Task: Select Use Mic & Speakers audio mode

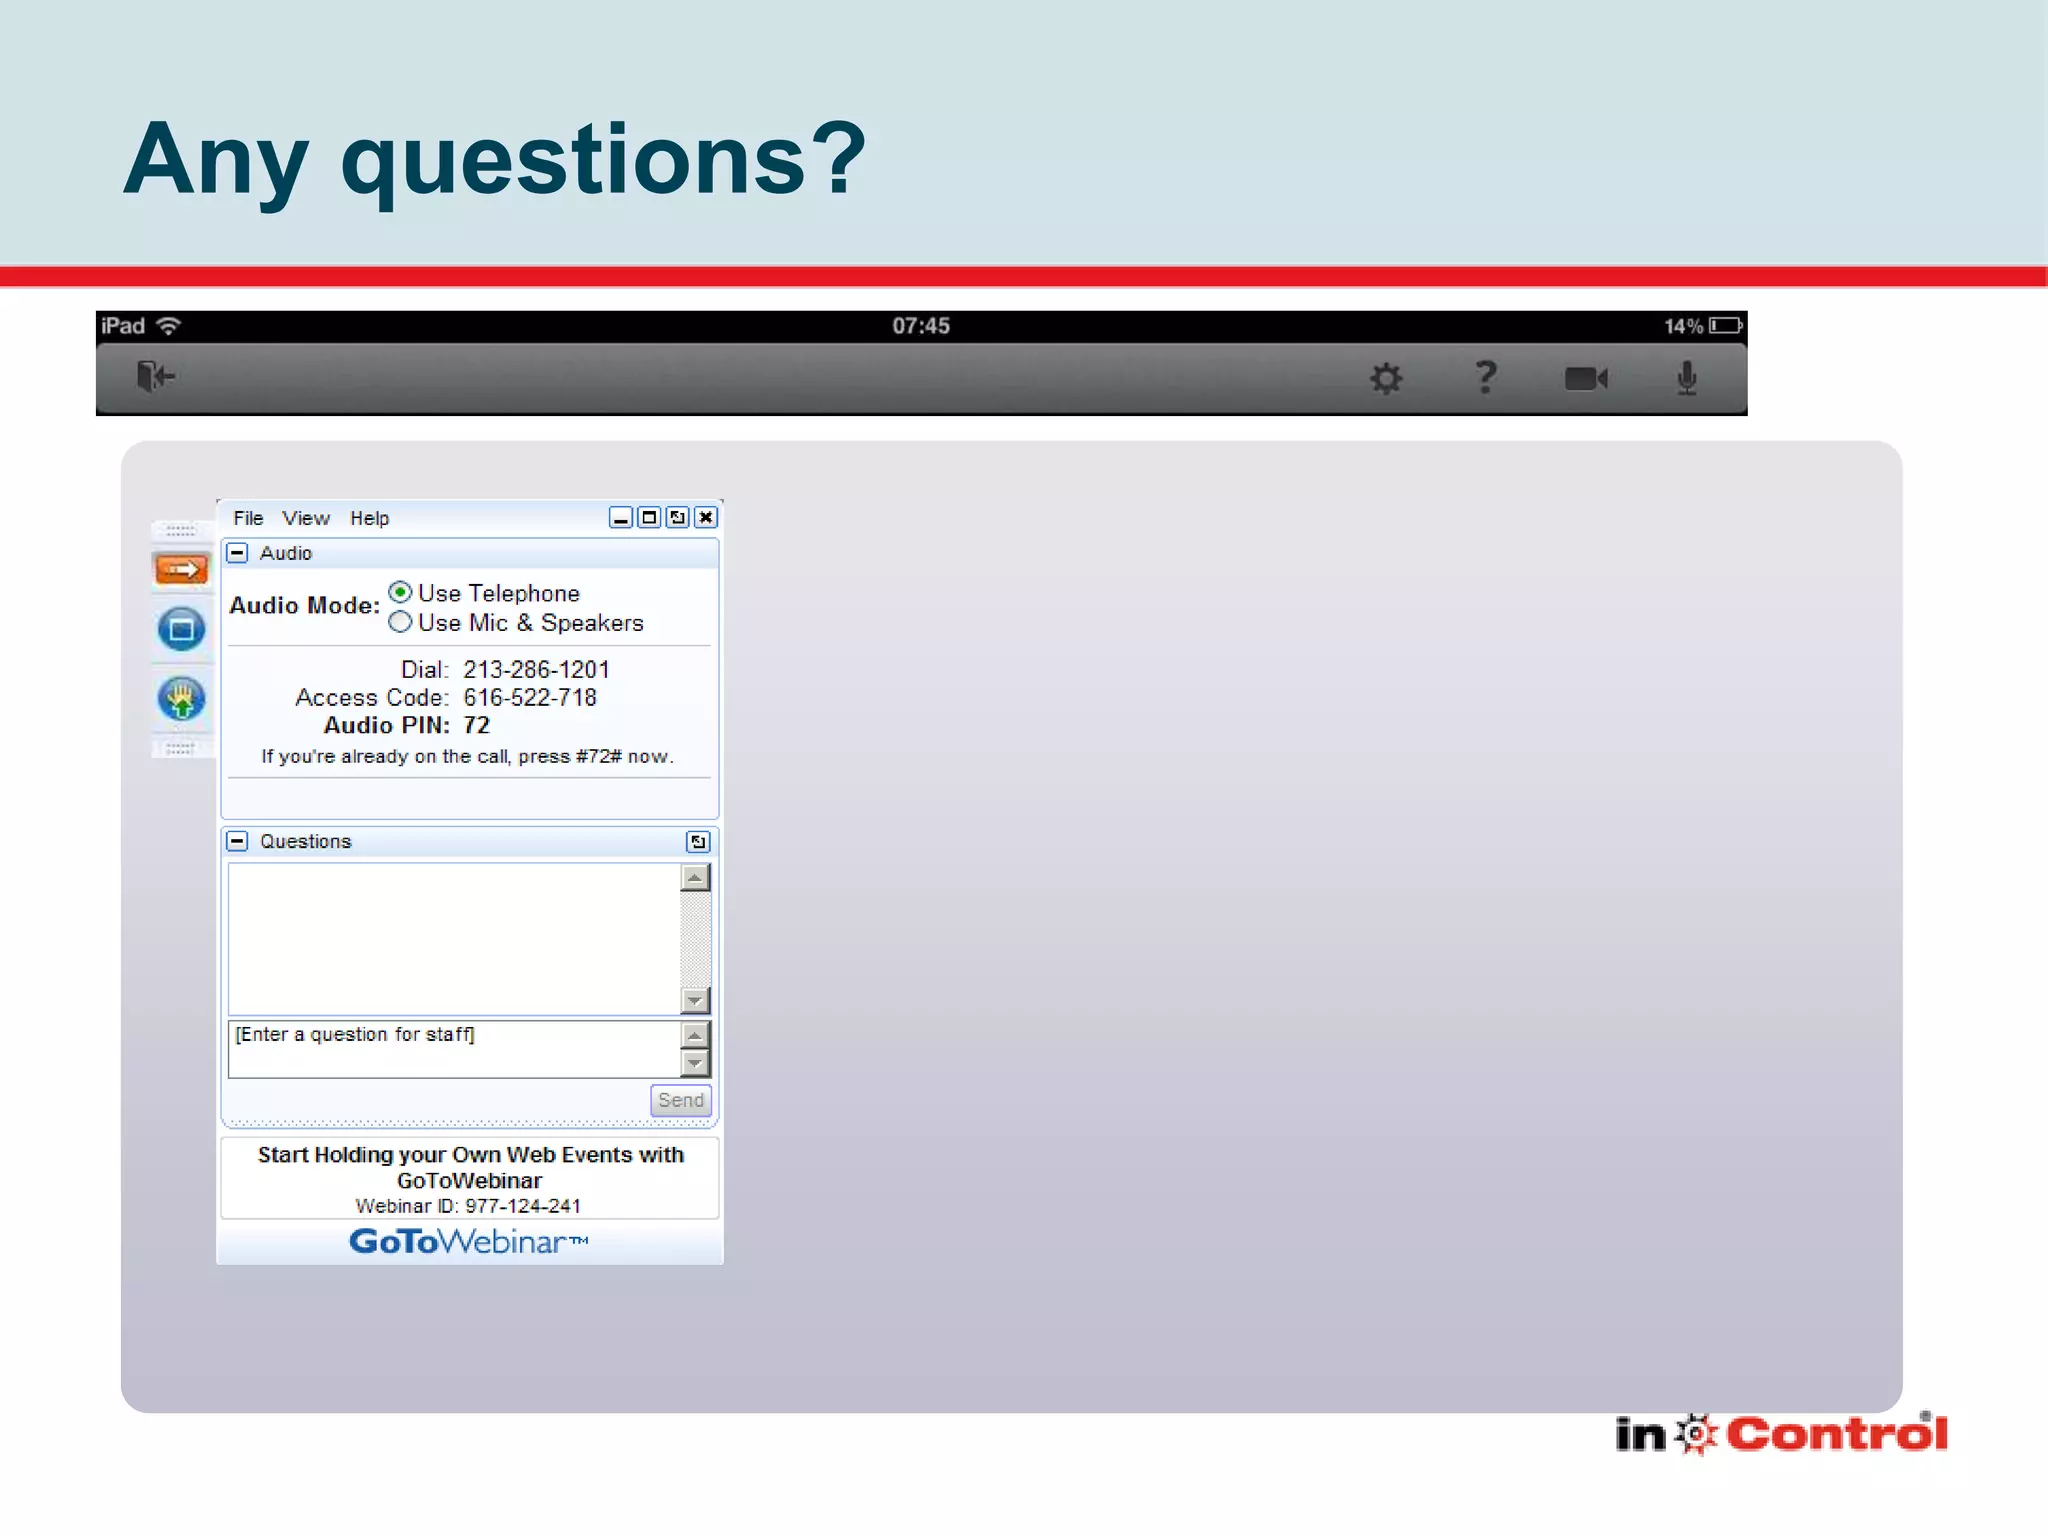Action: click(x=400, y=622)
